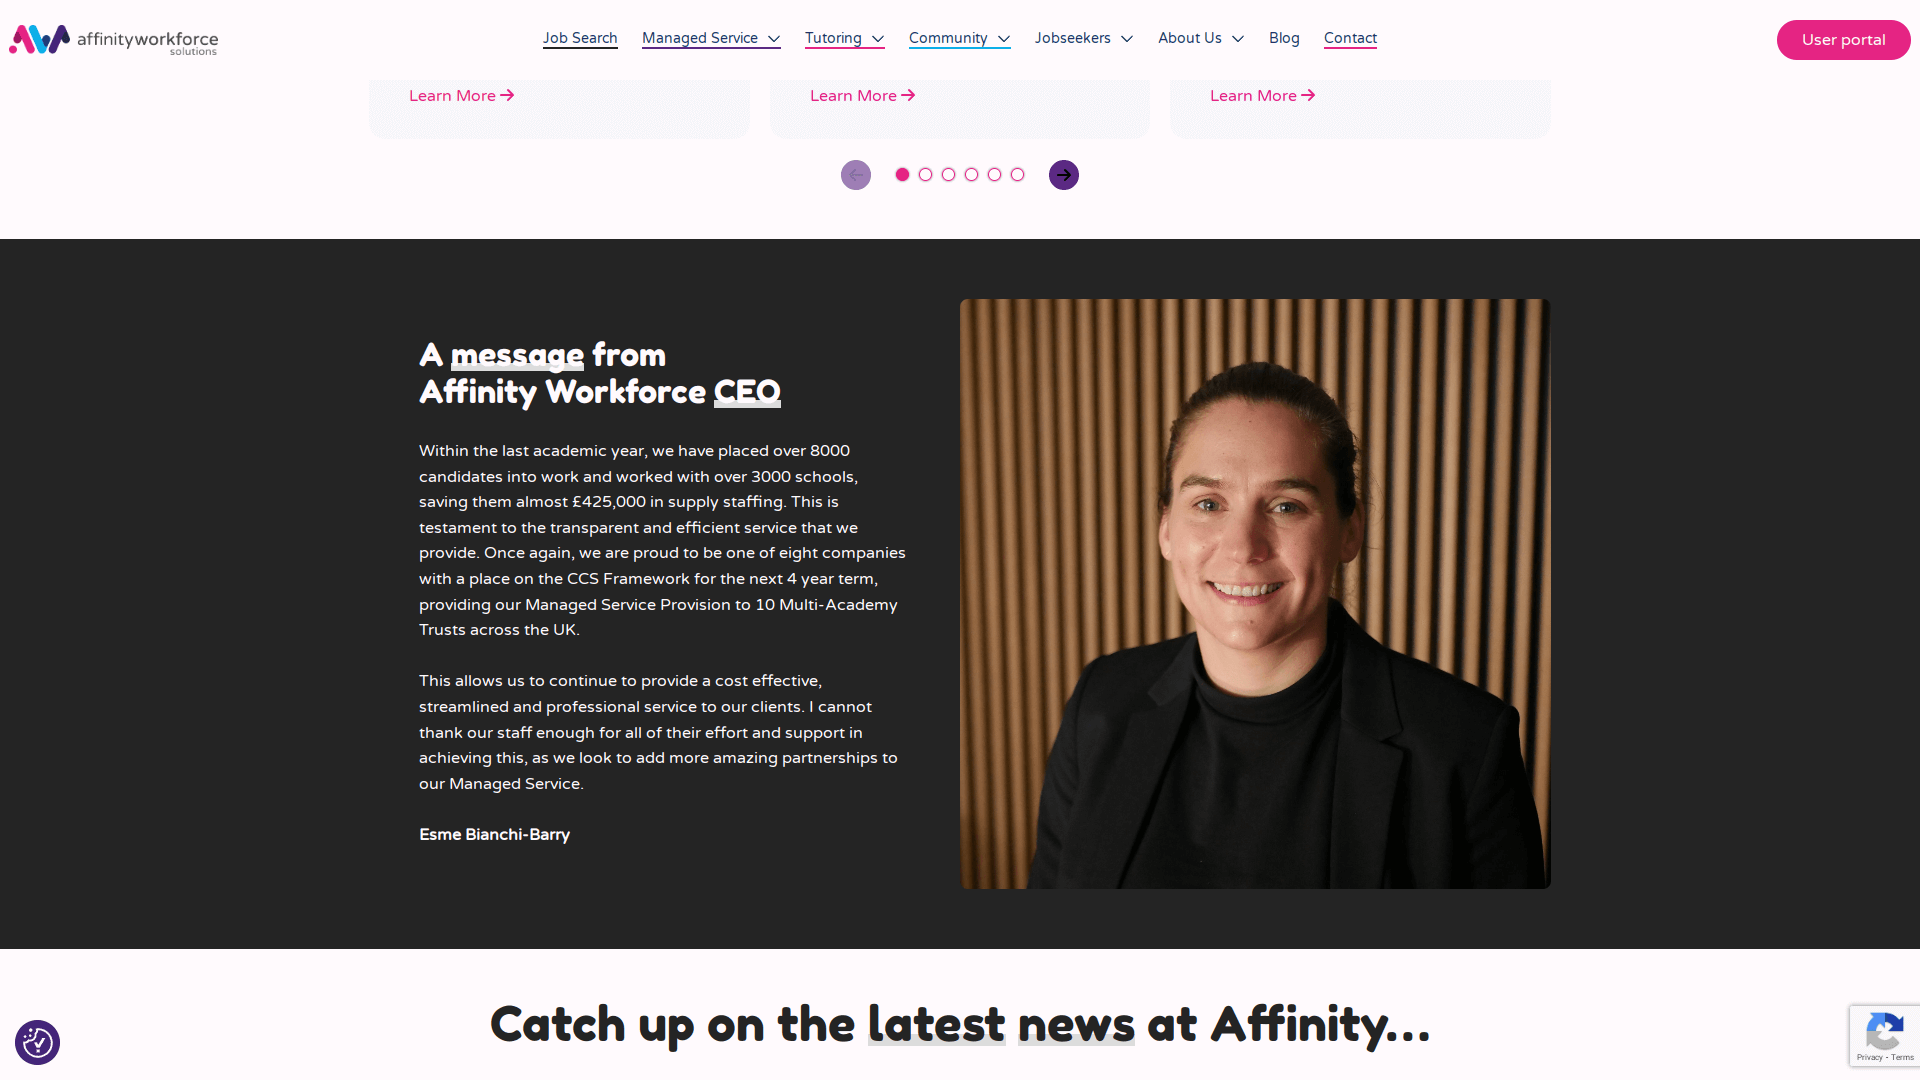Click the User portal button
The height and width of the screenshot is (1080, 1920).
[x=1841, y=40]
